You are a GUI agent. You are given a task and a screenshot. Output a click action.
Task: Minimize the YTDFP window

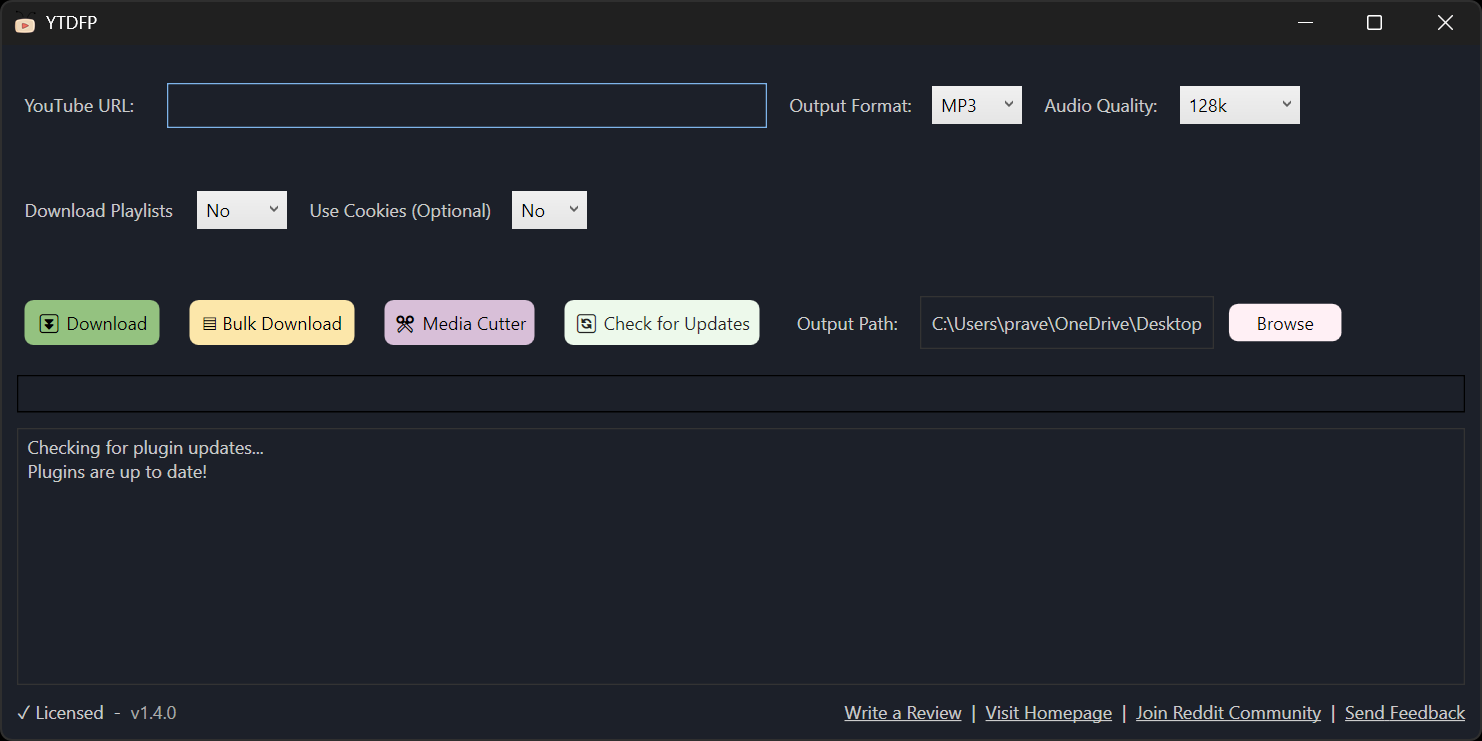(1305, 22)
